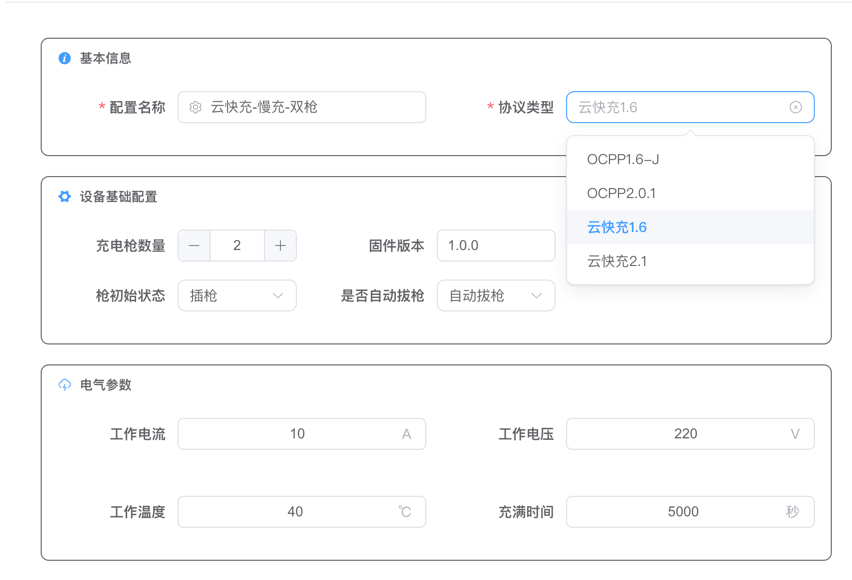Open the 枪初始状态 dropdown showing 插枪

237,296
